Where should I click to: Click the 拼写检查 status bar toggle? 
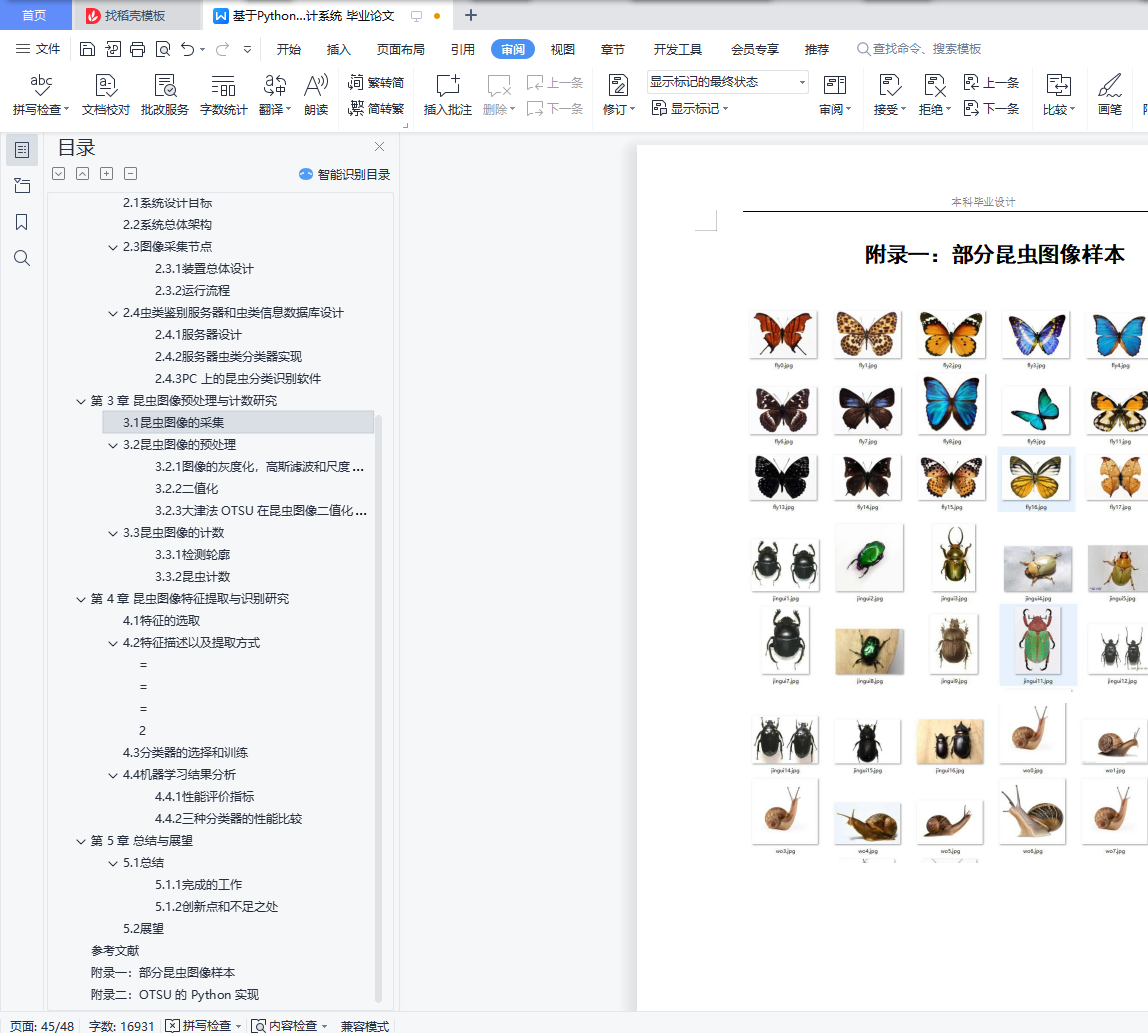[204, 1026]
